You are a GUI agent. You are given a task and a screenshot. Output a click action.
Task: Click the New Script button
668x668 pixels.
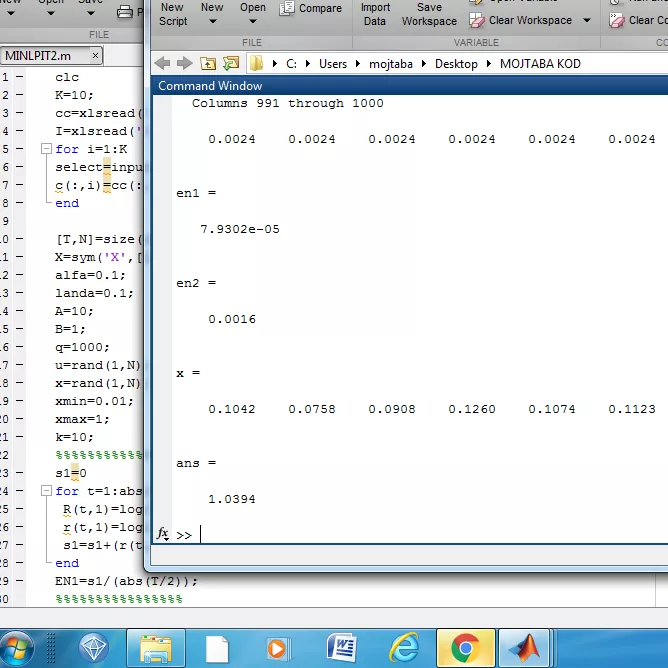coord(172,13)
